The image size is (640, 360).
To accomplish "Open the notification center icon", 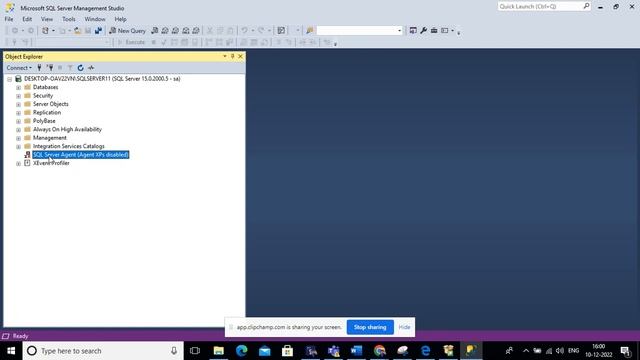I will [625, 351].
